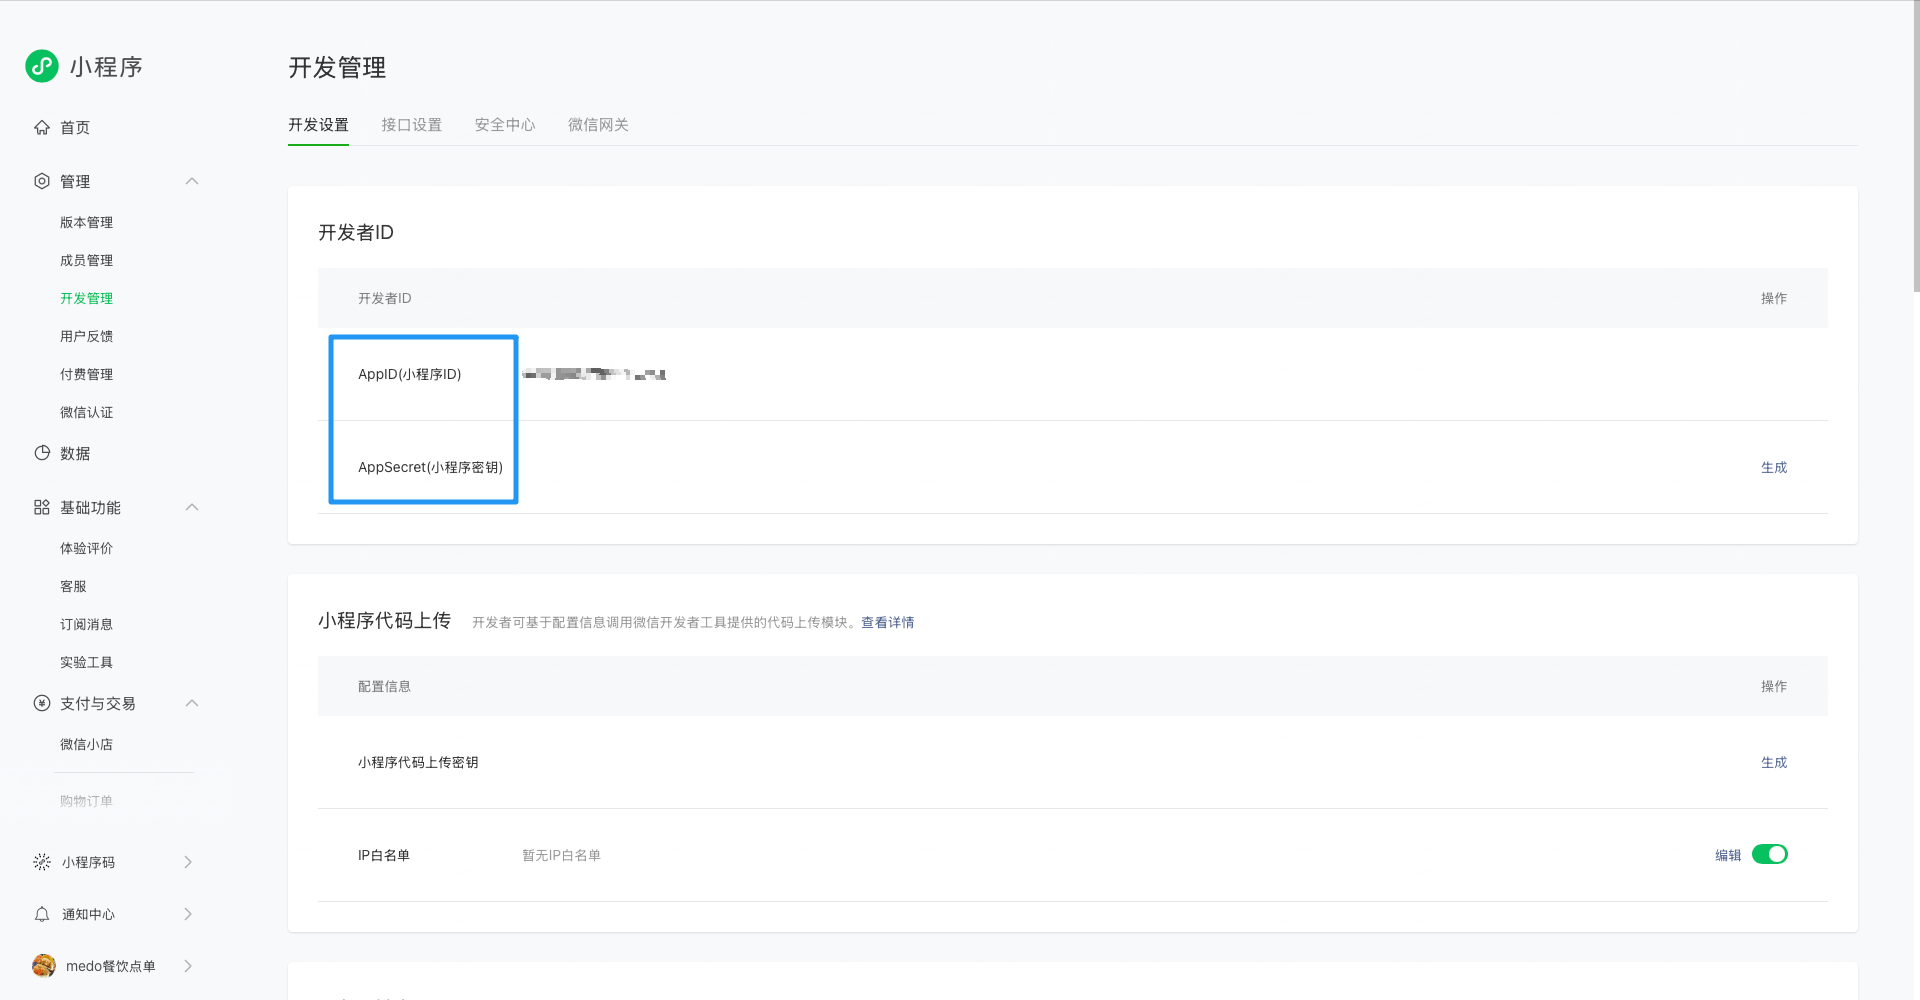Image resolution: width=1920 pixels, height=1000 pixels.
Task: Click the 管理 hexagon icon in sidebar
Action: point(42,181)
